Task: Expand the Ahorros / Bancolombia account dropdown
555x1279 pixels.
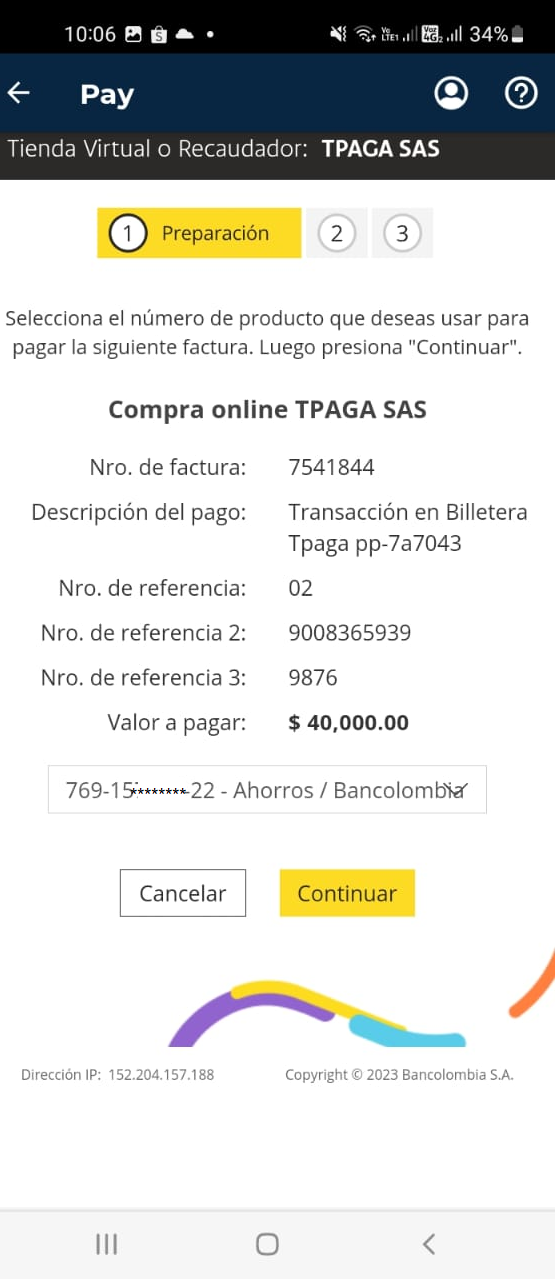Action: click(267, 789)
